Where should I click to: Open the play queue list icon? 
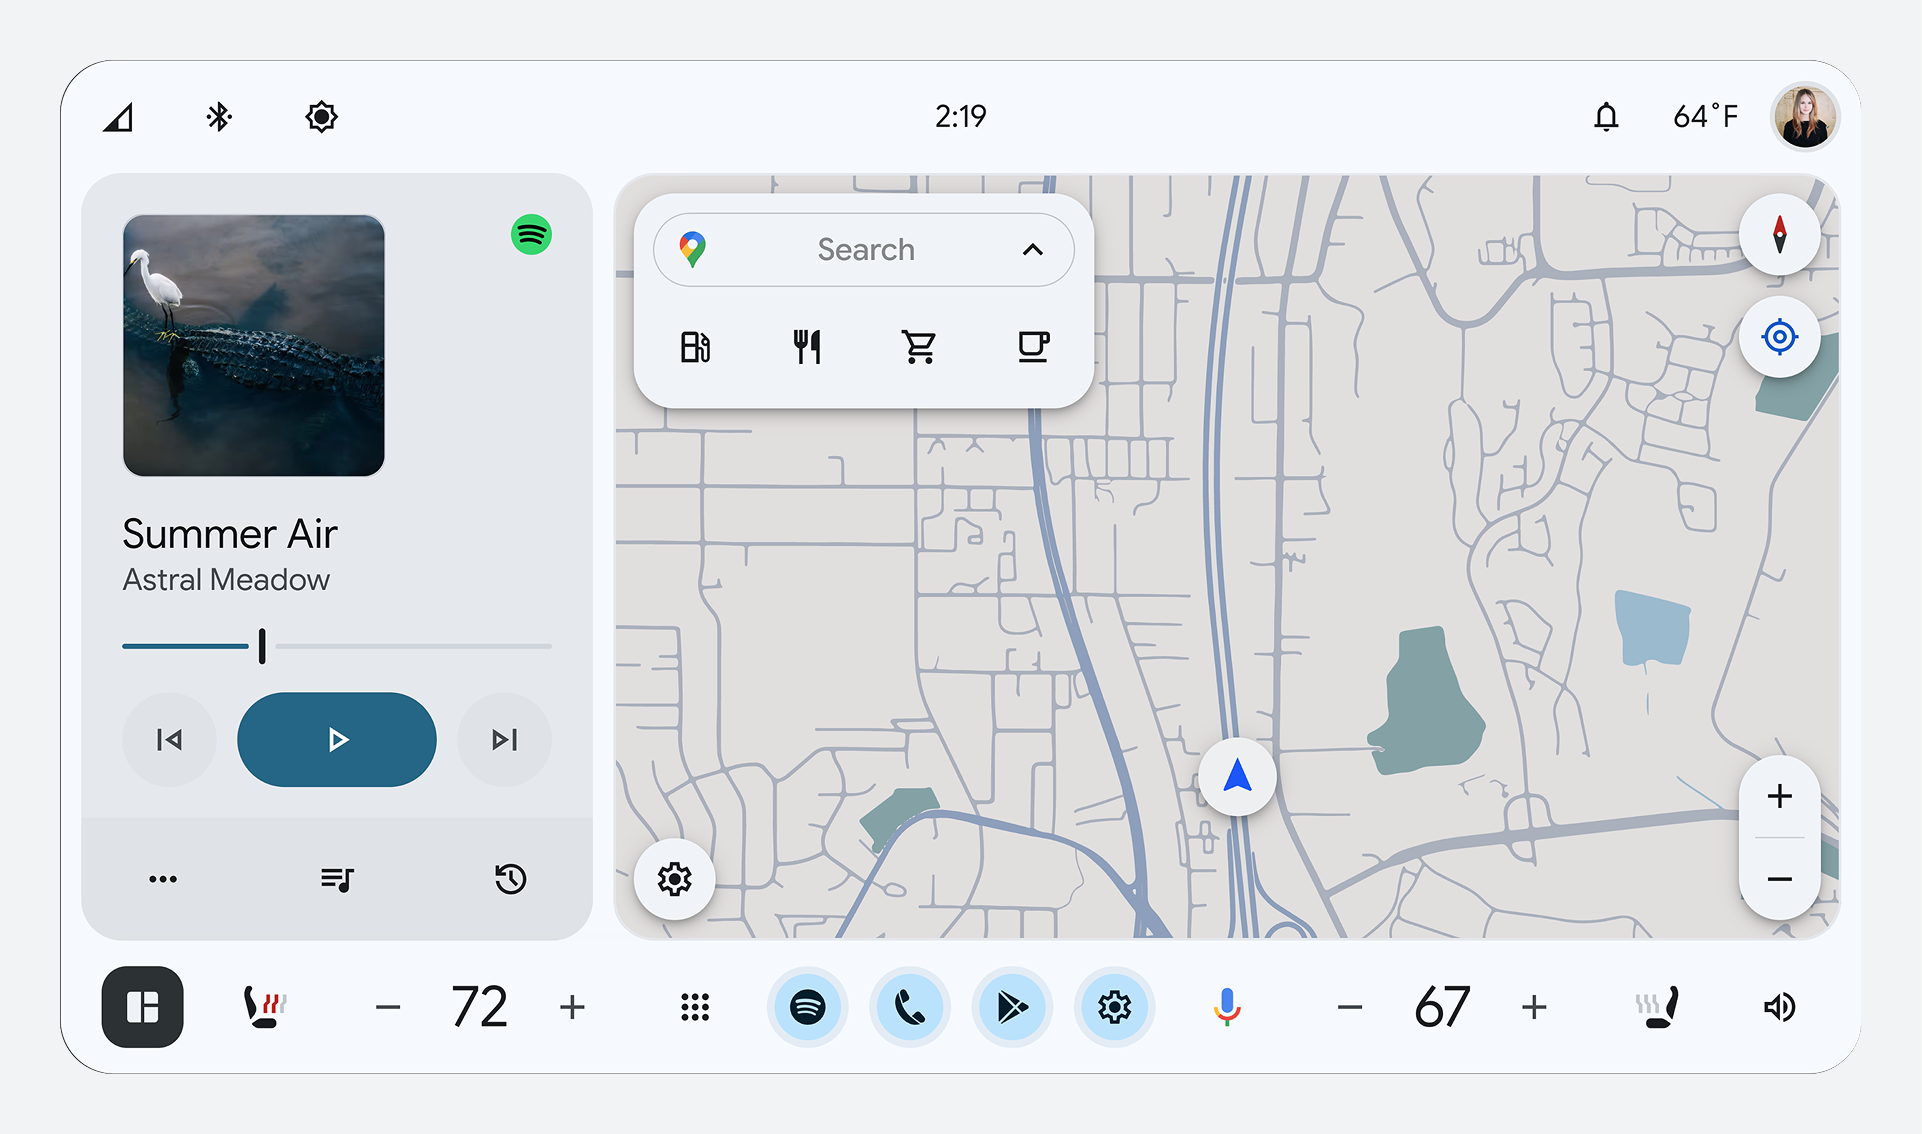[x=337, y=879]
